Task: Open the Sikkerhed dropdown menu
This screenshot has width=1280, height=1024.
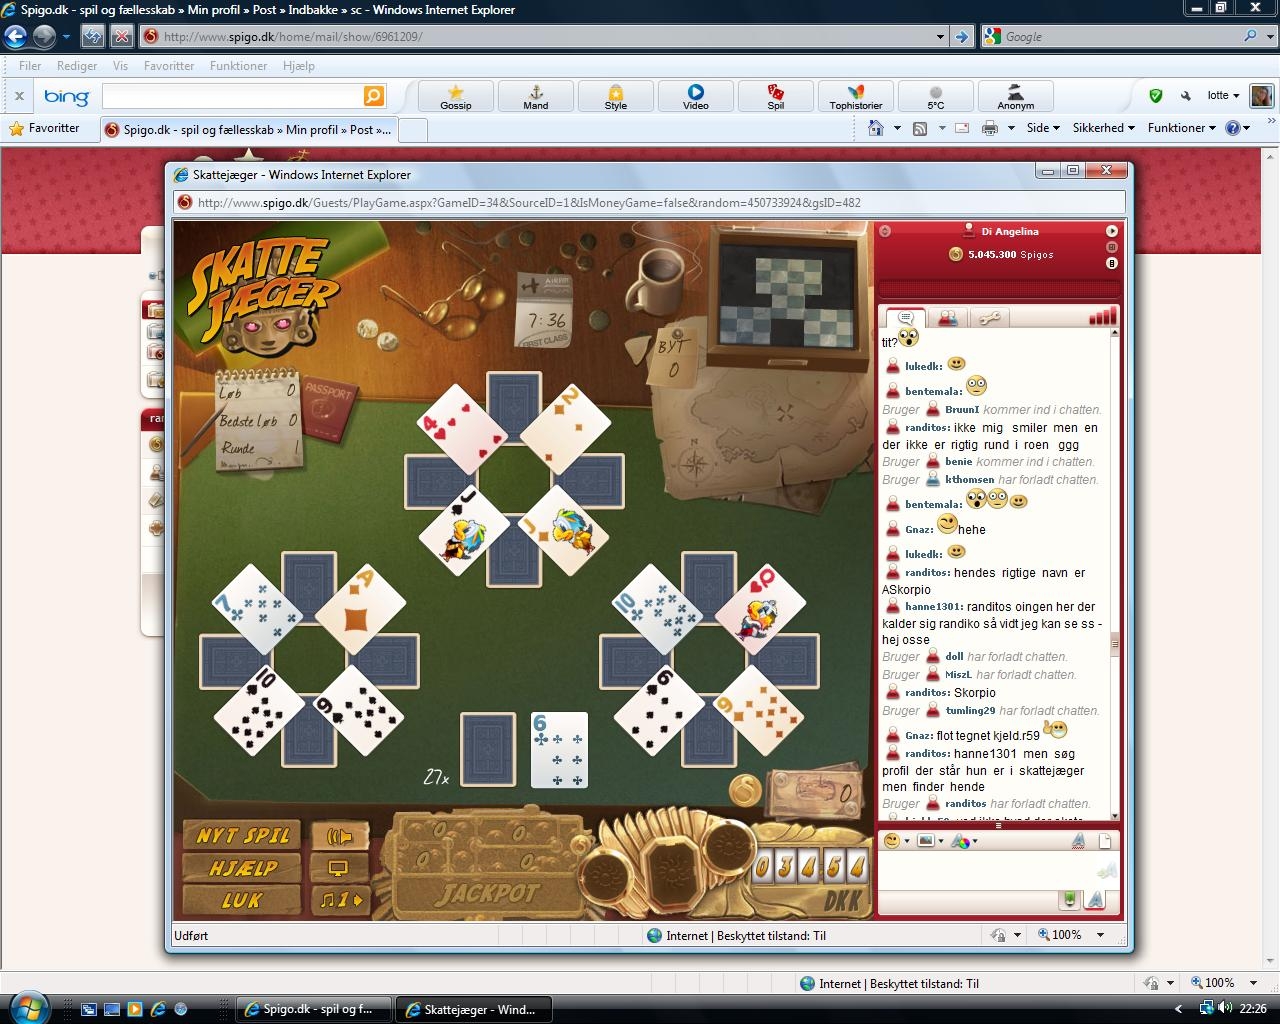Action: [x=1103, y=128]
